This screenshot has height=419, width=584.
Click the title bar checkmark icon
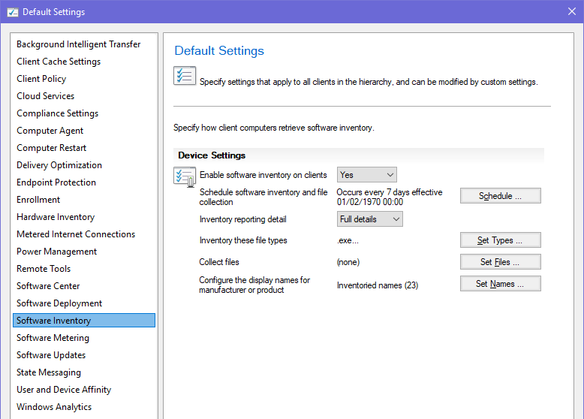[x=13, y=12]
